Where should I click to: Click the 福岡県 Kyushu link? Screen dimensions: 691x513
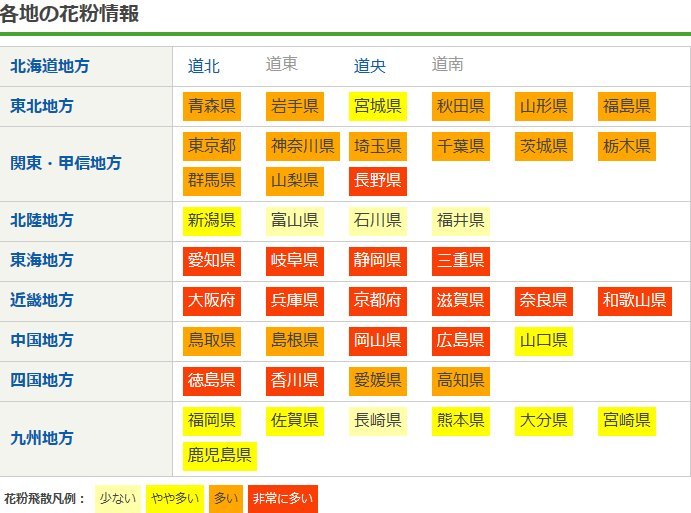(212, 420)
